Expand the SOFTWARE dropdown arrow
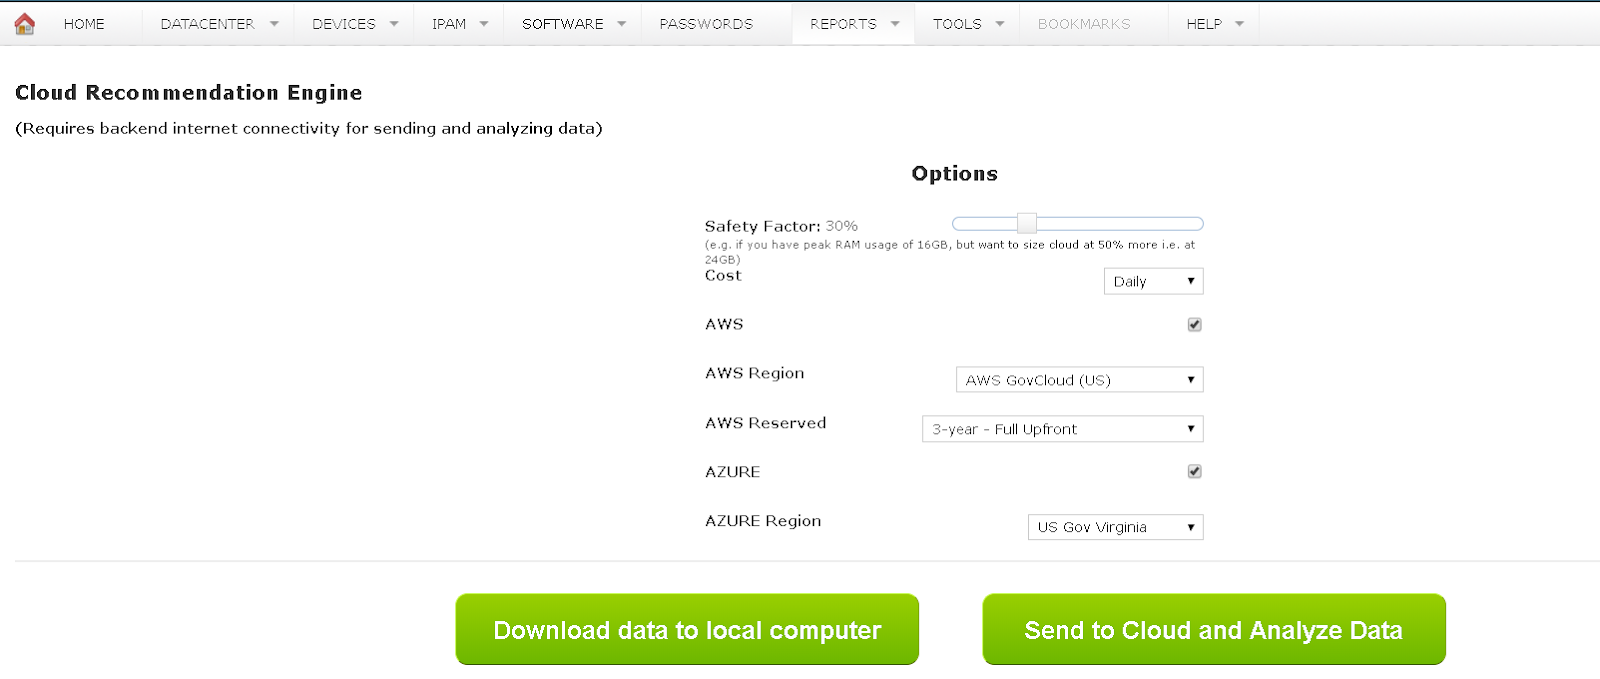1600x679 pixels. point(621,24)
